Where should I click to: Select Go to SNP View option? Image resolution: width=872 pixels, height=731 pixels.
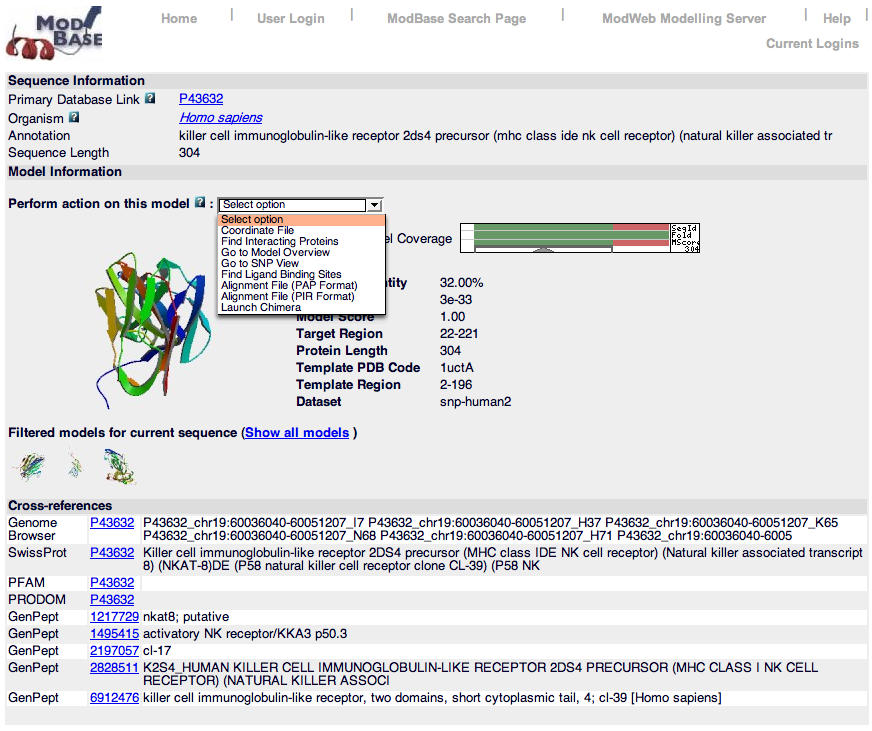[x=260, y=264]
